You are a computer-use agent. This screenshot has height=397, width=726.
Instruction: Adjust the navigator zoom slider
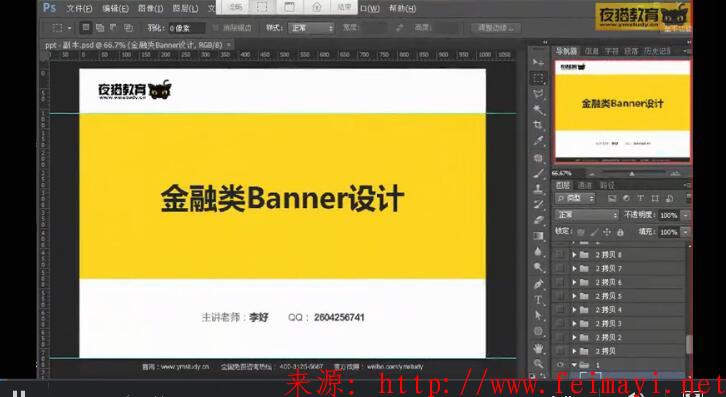coord(632,174)
